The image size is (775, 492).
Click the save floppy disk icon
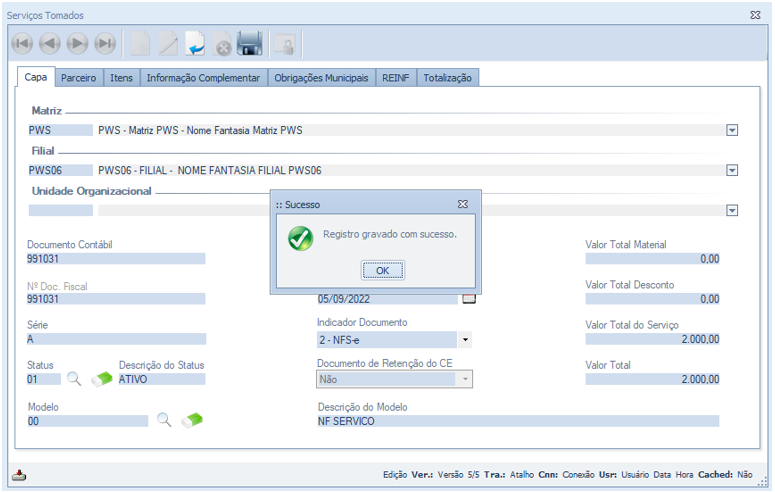click(250, 44)
